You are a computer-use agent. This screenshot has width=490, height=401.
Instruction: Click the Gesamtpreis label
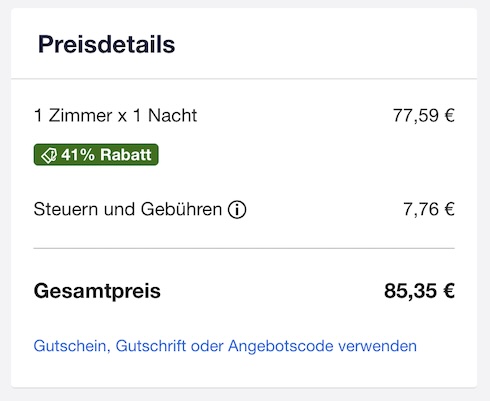97,291
